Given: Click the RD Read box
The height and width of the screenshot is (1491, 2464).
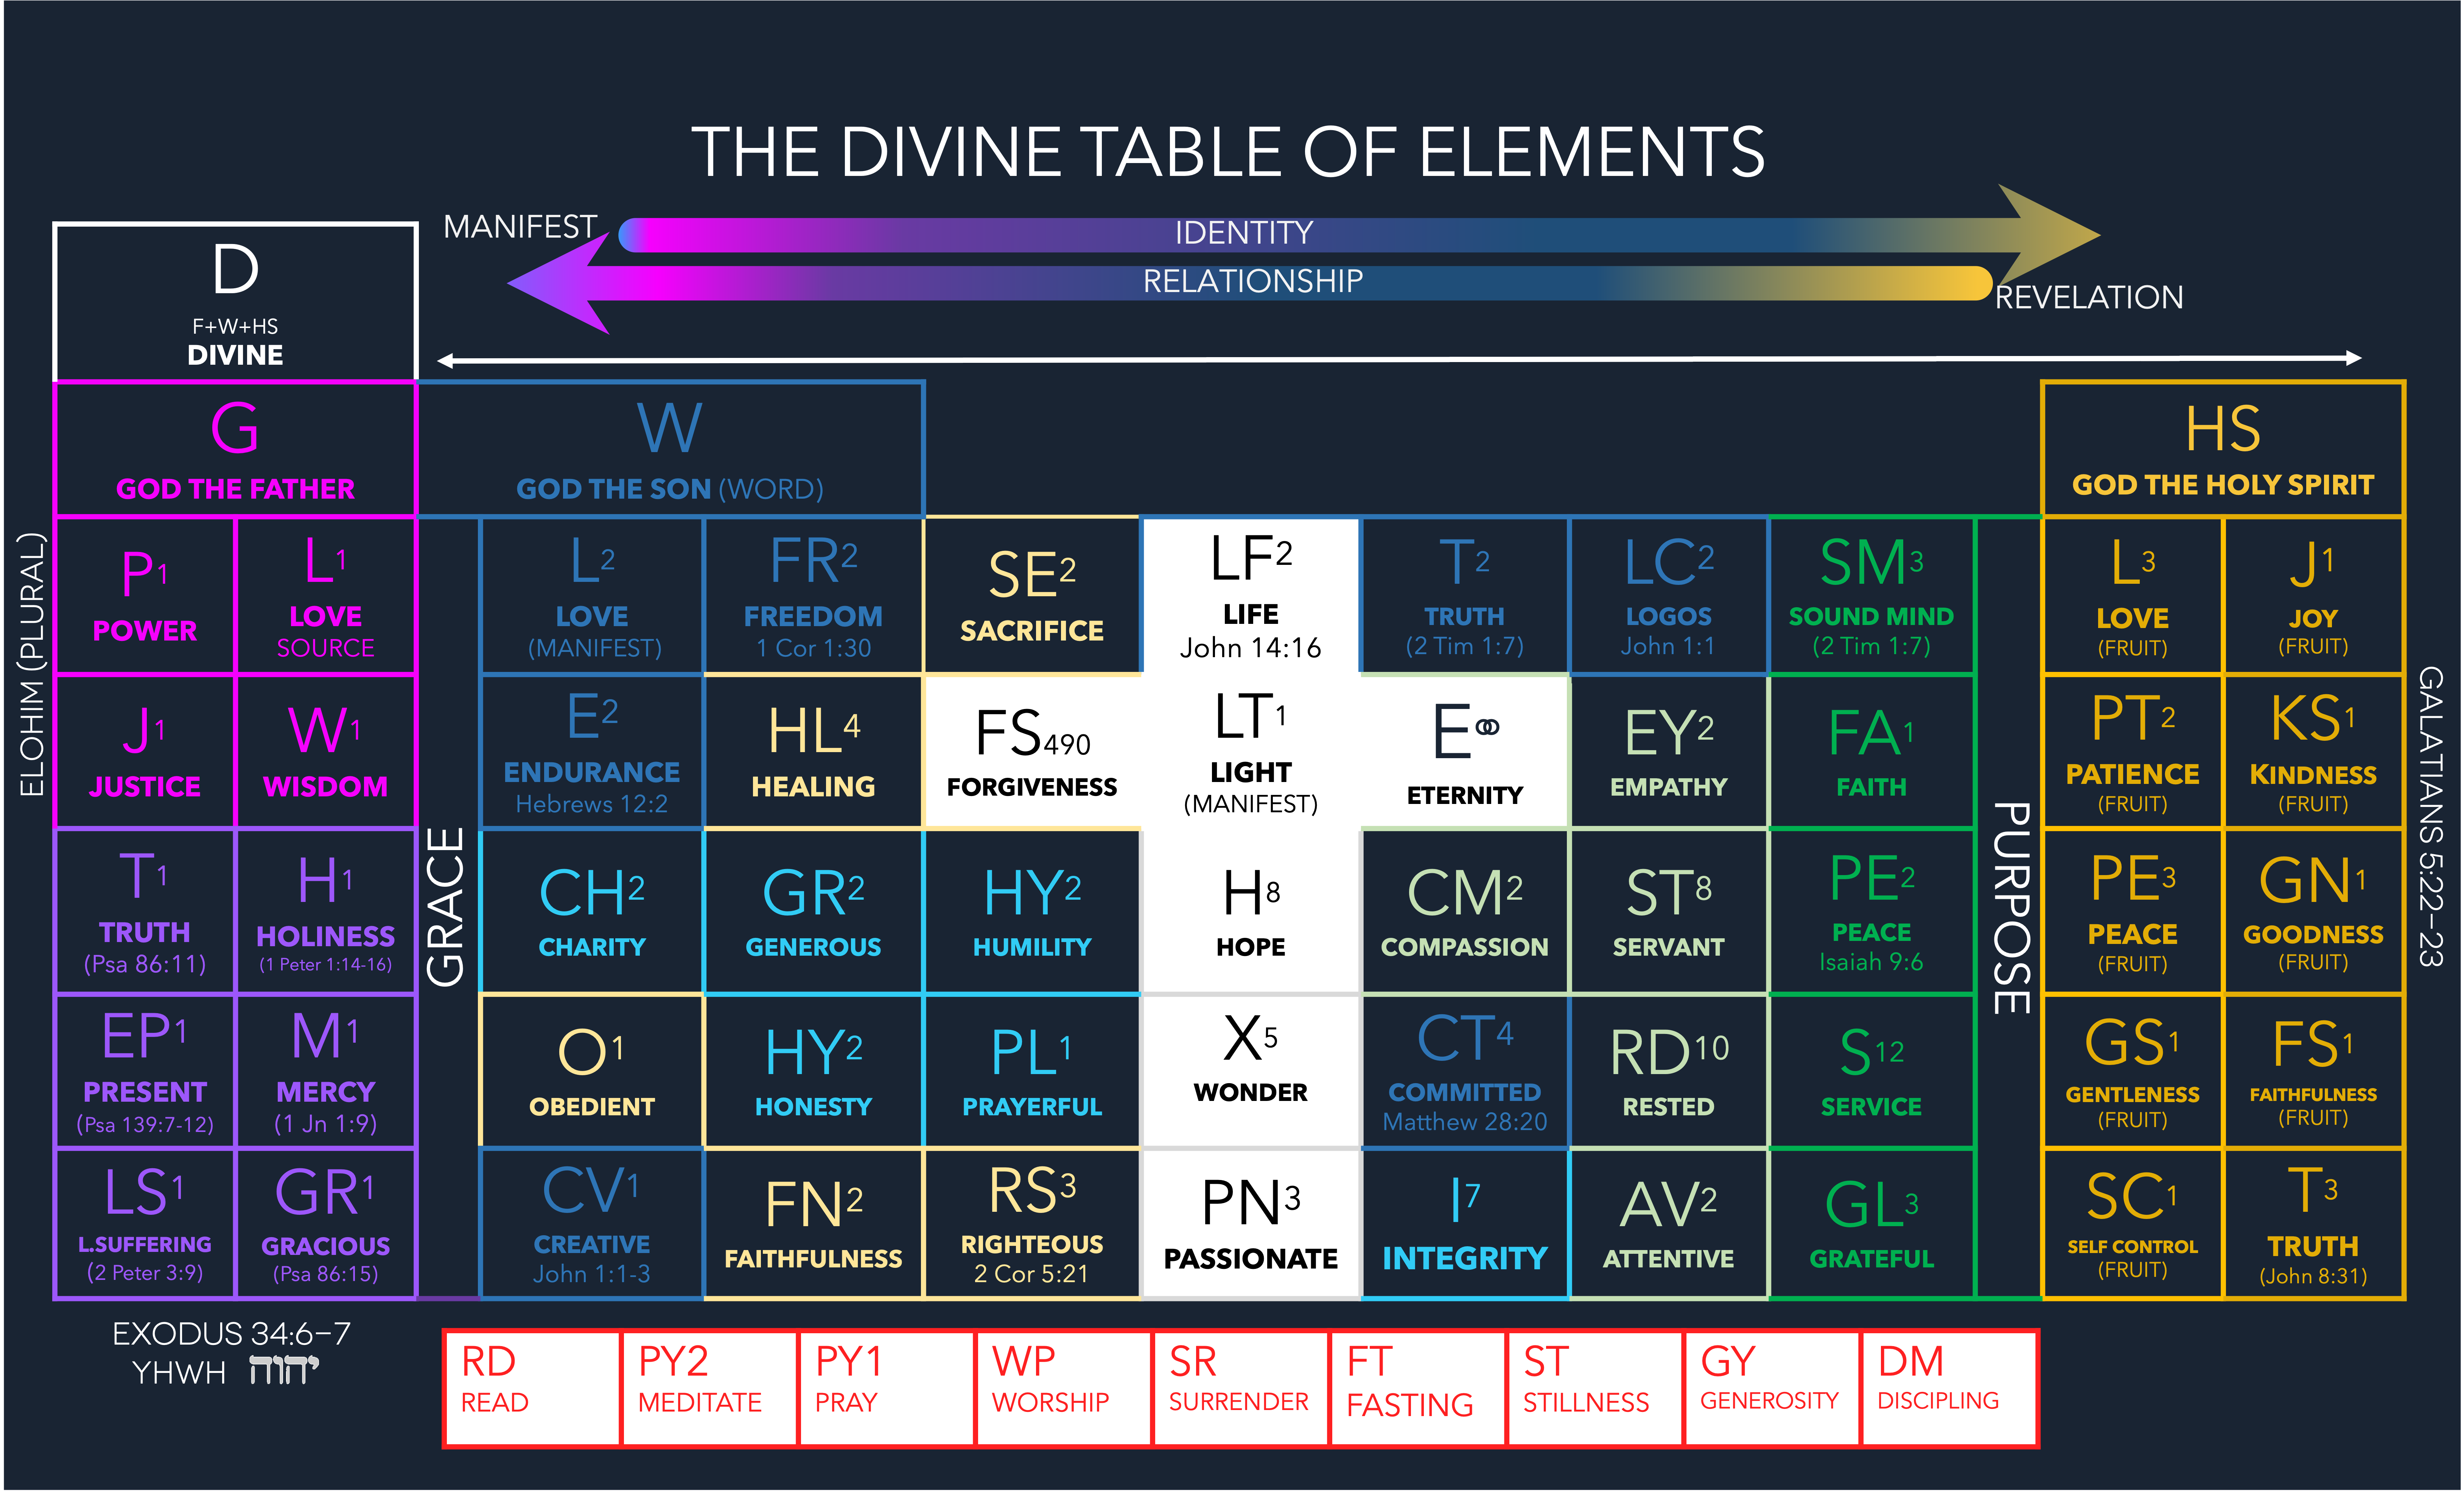Looking at the screenshot, I should [x=532, y=1388].
